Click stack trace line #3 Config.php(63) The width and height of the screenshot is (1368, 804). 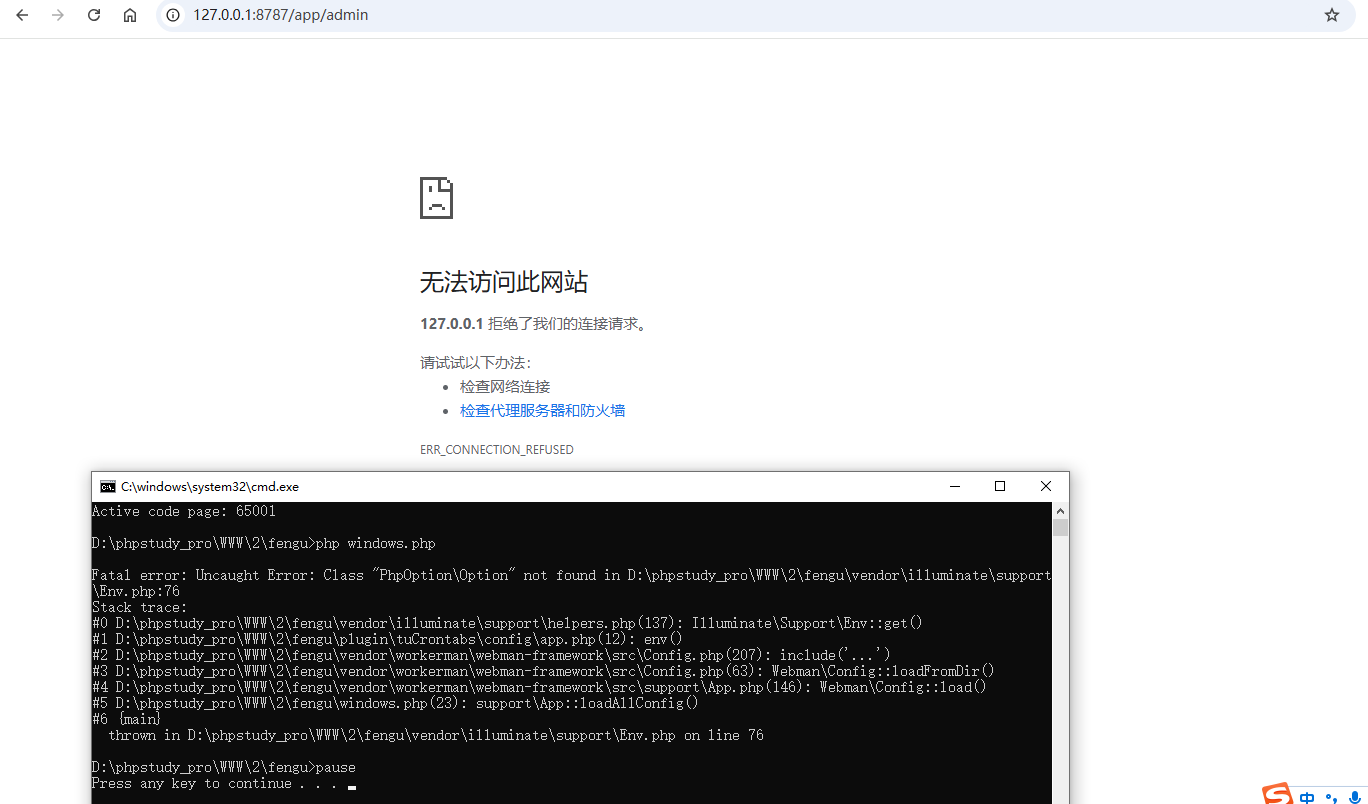pos(543,671)
